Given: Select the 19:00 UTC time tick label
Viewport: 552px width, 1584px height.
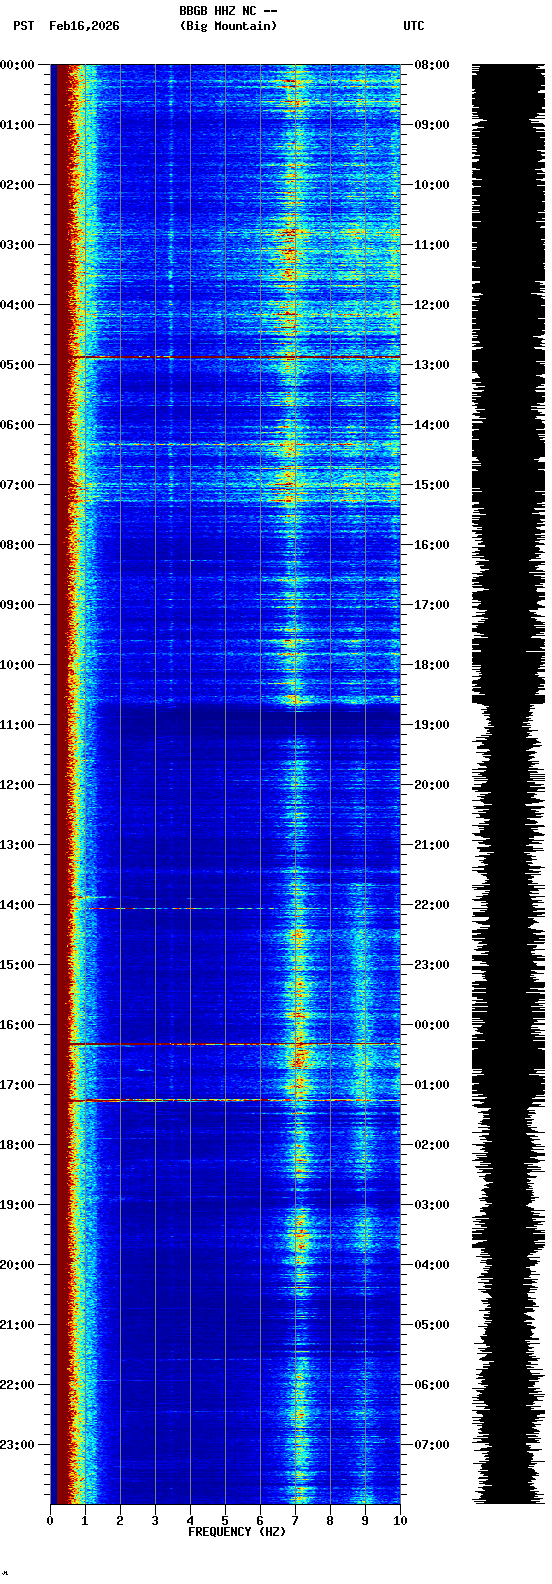Looking at the screenshot, I should click(x=431, y=725).
